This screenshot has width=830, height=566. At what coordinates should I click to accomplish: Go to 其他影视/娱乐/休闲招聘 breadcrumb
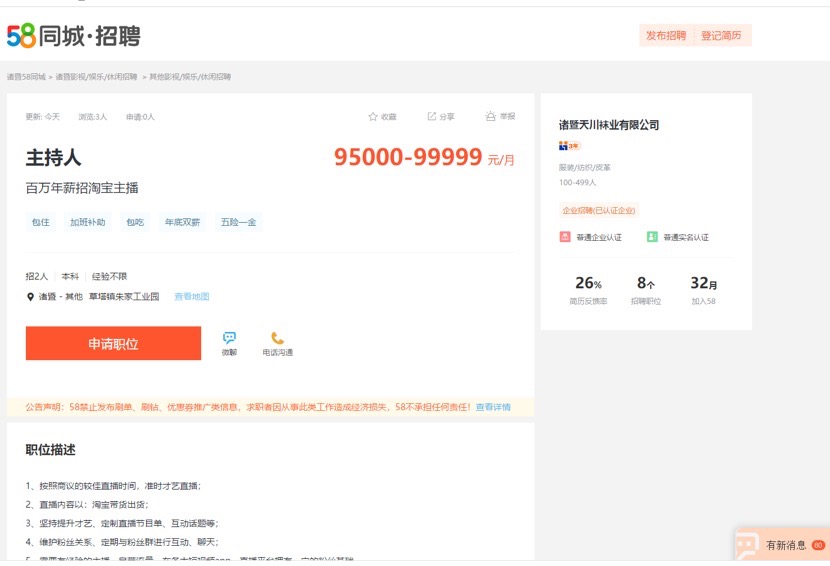coord(190,77)
